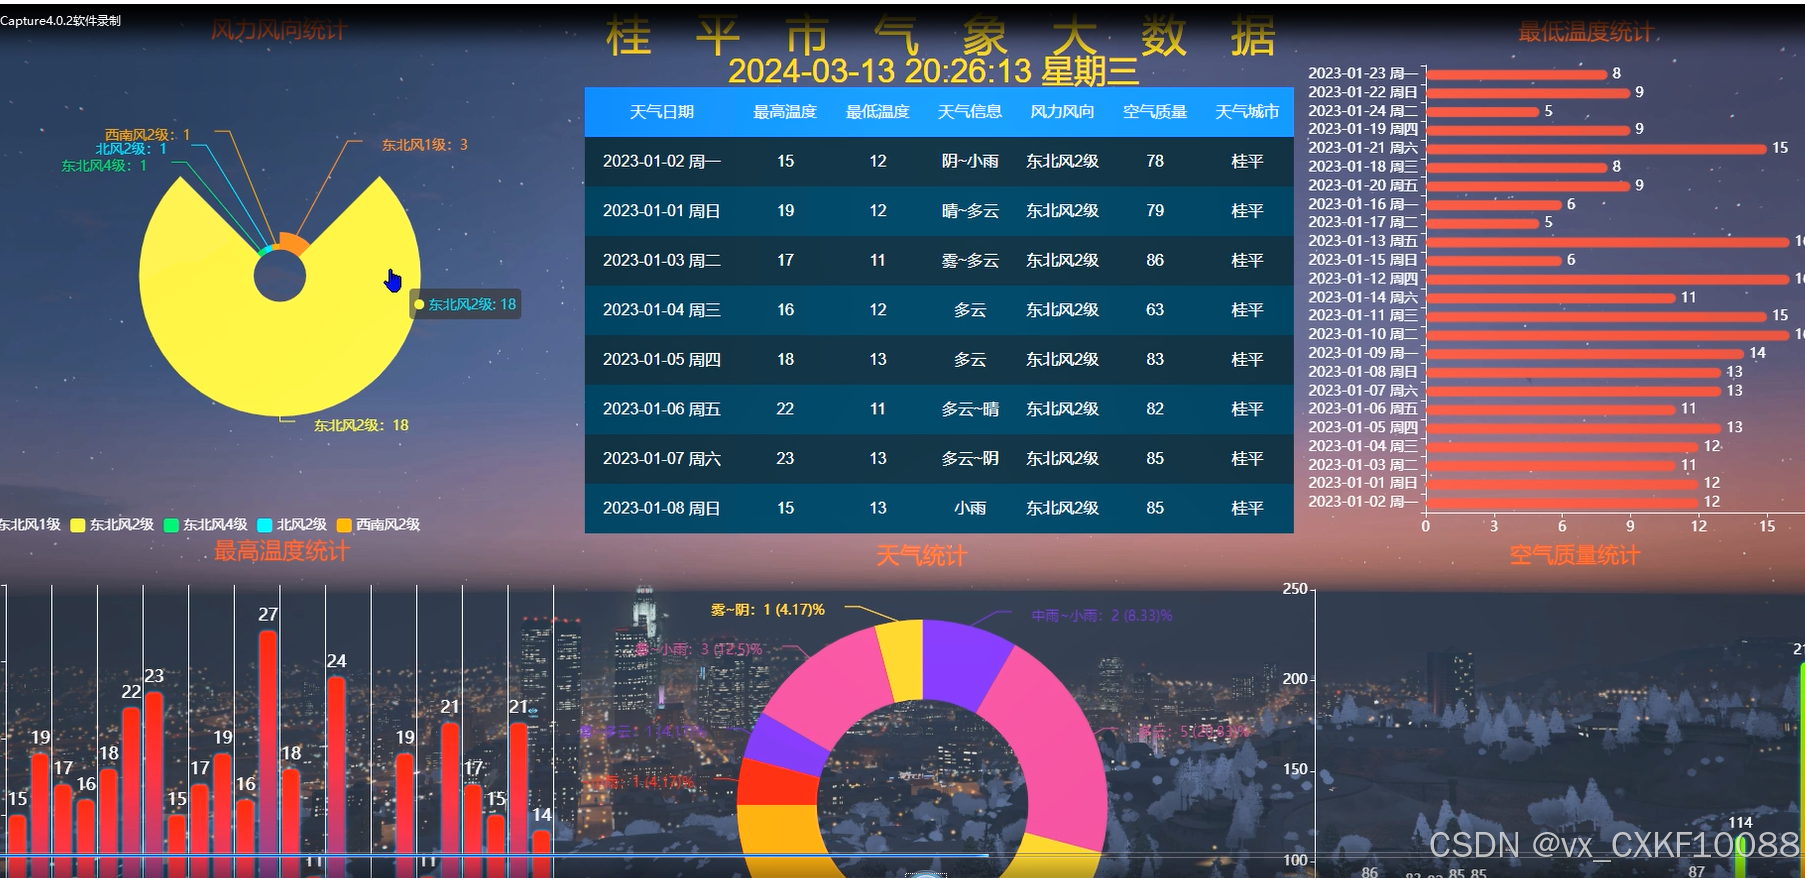Click the 多云~晴 weather cell
This screenshot has height=878, width=1805.
[969, 409]
